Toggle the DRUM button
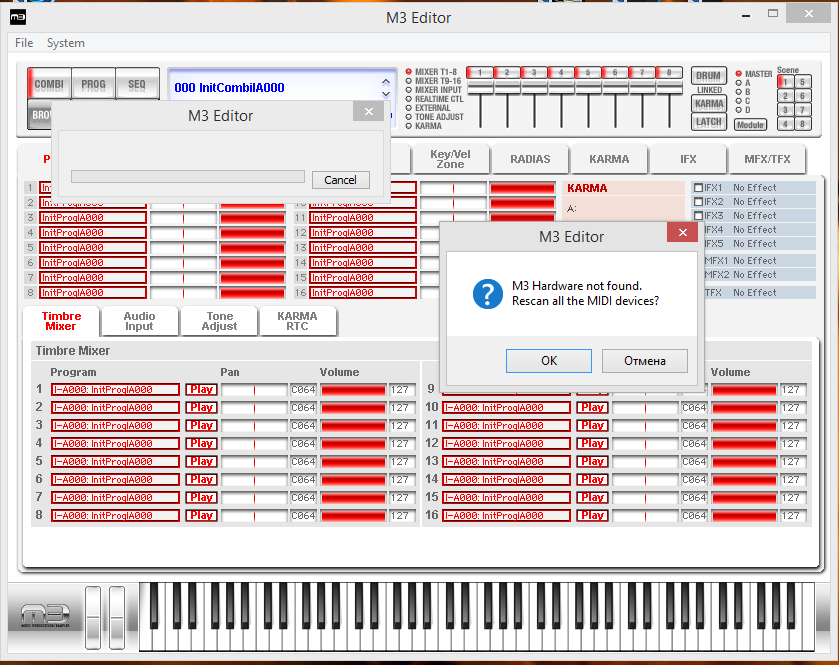The image size is (839, 665). pyautogui.click(x=709, y=76)
